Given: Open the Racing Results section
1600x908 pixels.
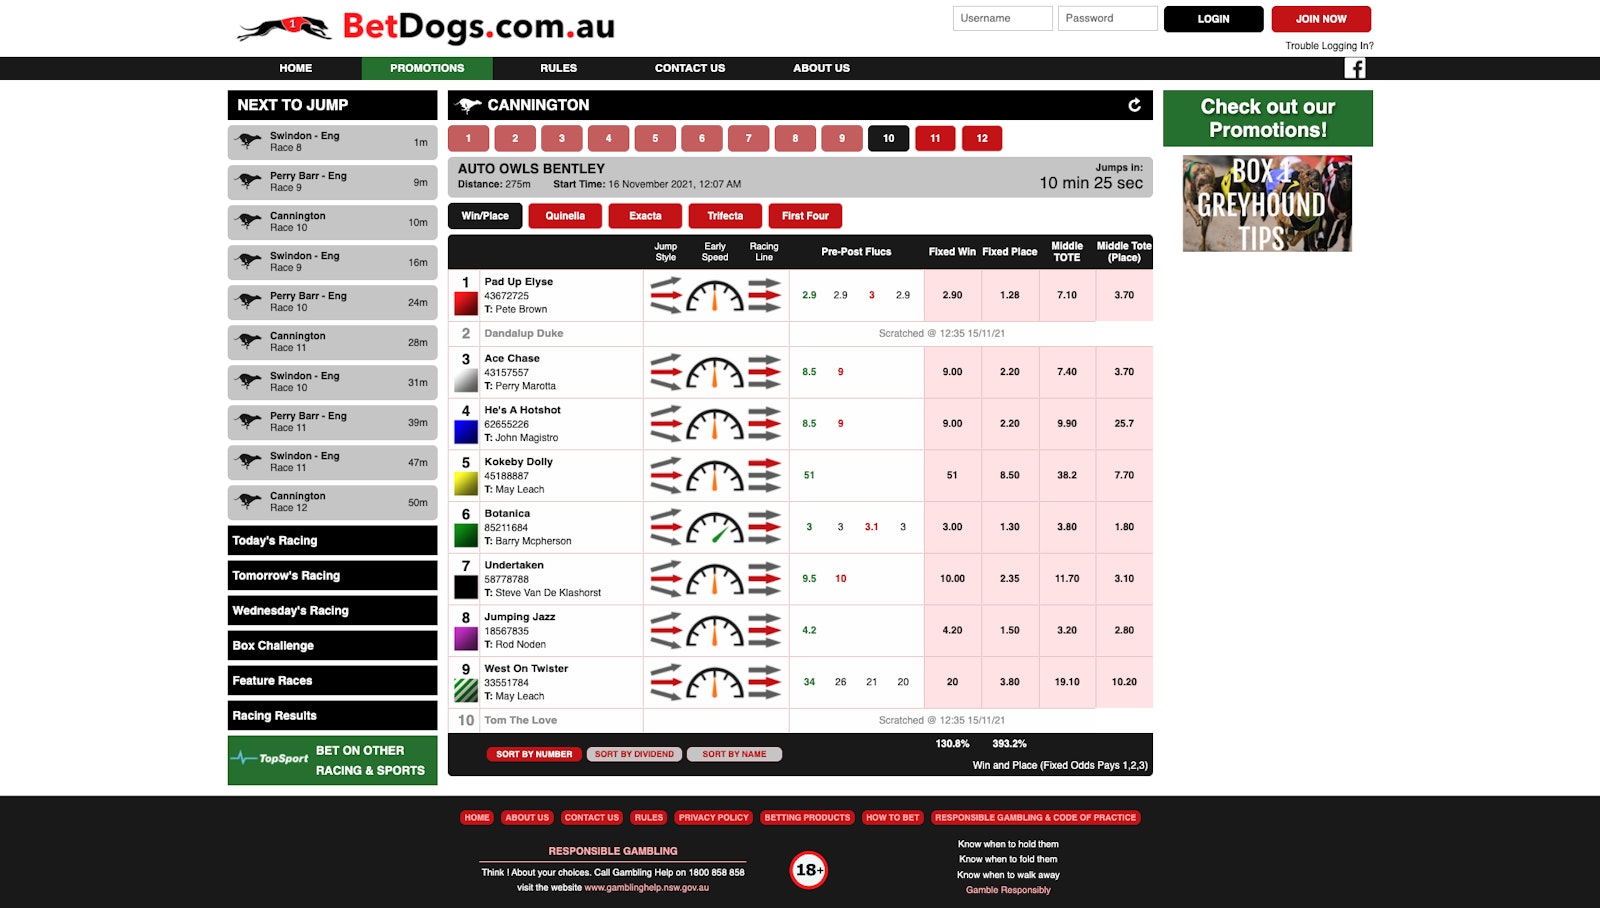Looking at the screenshot, I should (x=332, y=716).
